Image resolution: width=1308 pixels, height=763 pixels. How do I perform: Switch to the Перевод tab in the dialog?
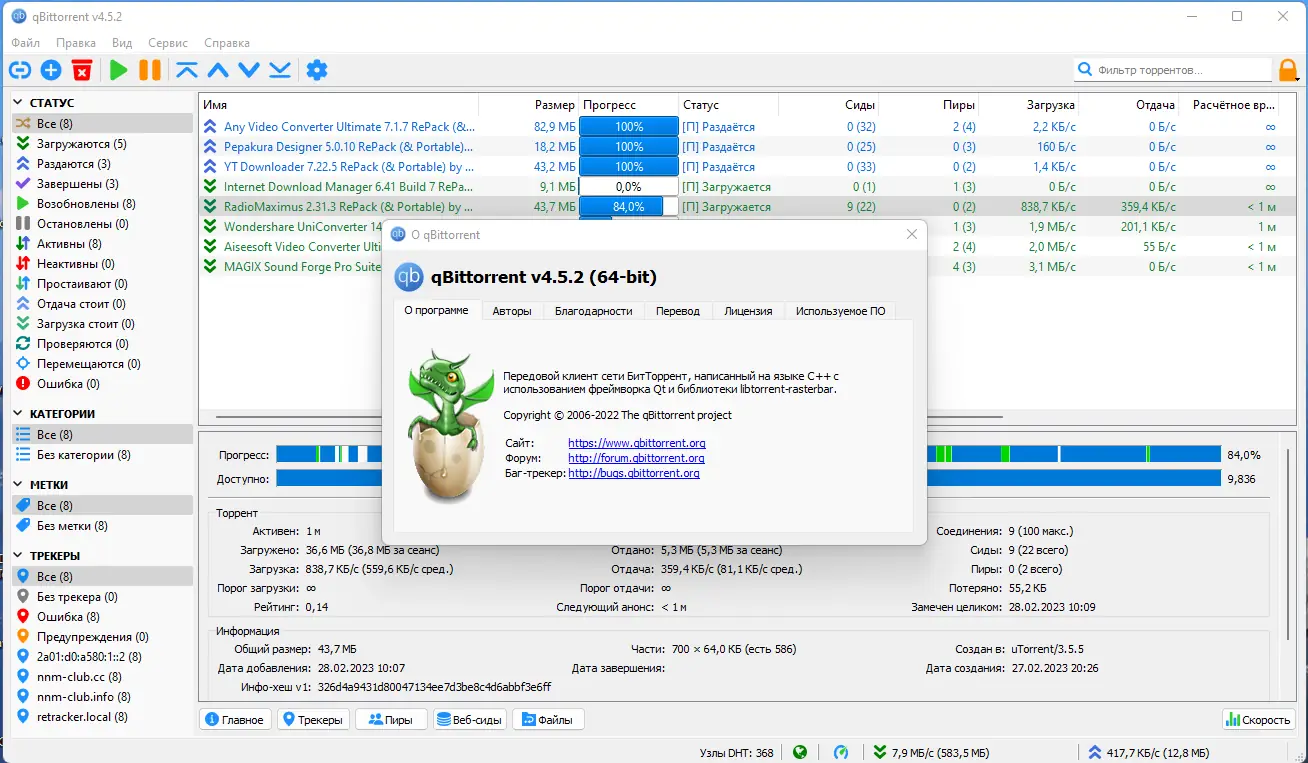tap(678, 311)
